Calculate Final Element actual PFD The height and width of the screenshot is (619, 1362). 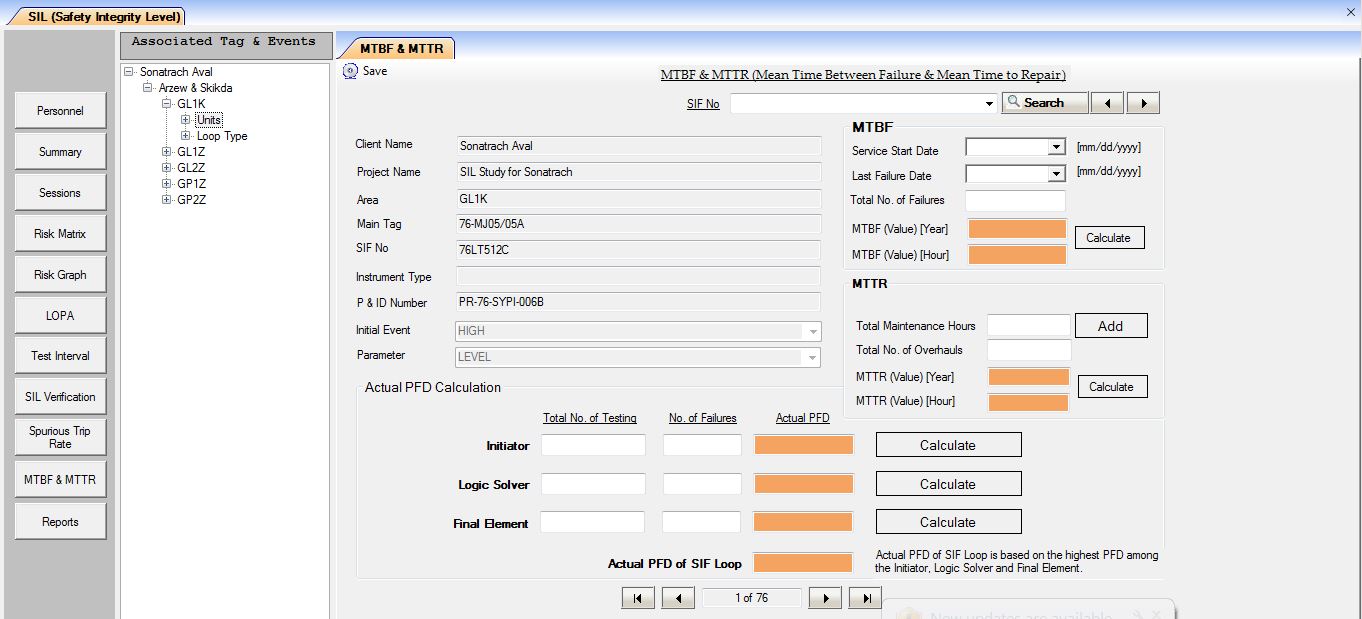click(x=948, y=522)
